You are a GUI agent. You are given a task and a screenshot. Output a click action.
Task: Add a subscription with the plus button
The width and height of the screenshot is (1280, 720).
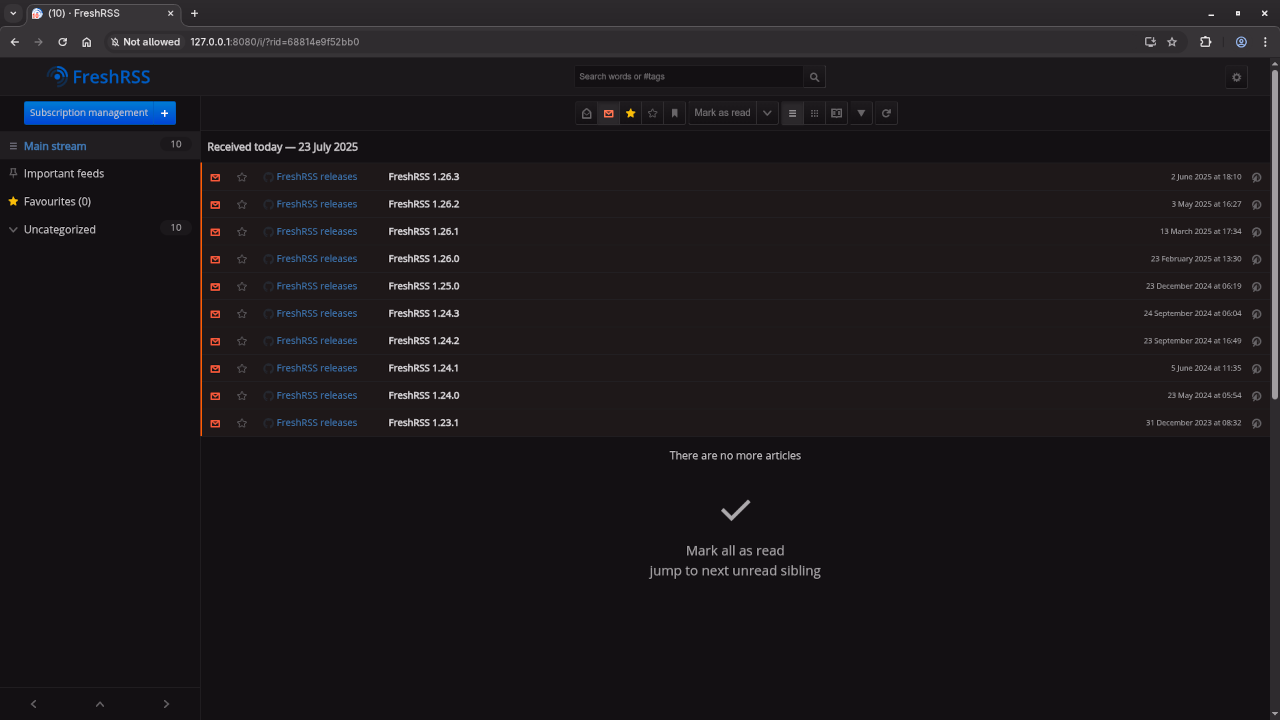click(165, 113)
